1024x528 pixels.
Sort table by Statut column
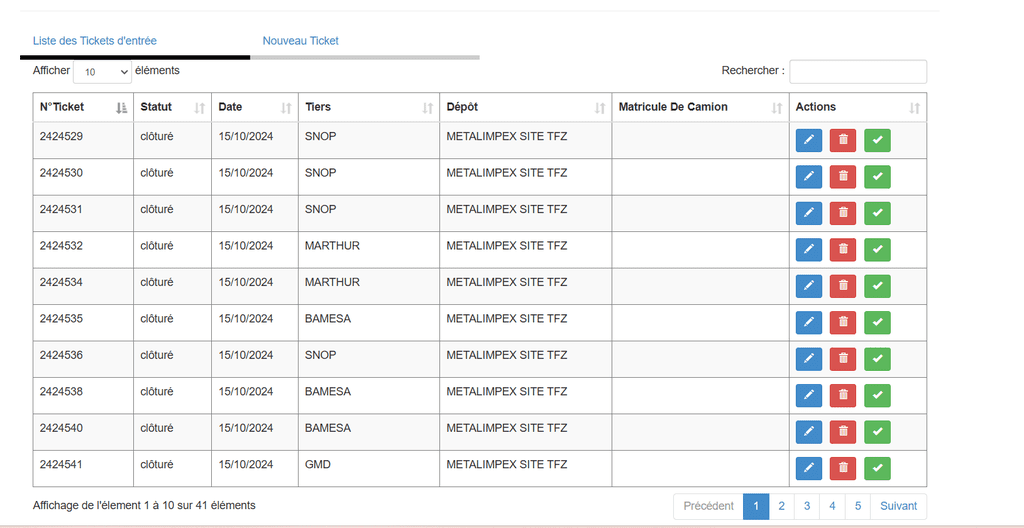pyautogui.click(x=172, y=107)
